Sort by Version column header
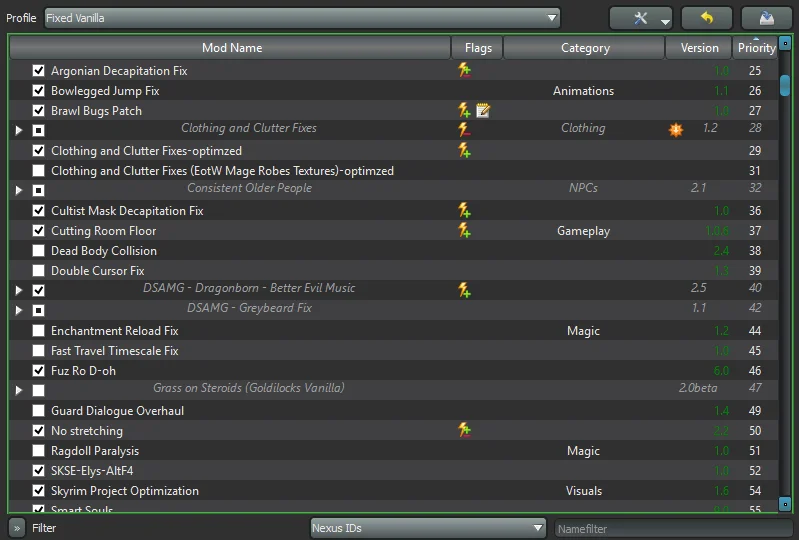The width and height of the screenshot is (799, 540). tap(699, 47)
